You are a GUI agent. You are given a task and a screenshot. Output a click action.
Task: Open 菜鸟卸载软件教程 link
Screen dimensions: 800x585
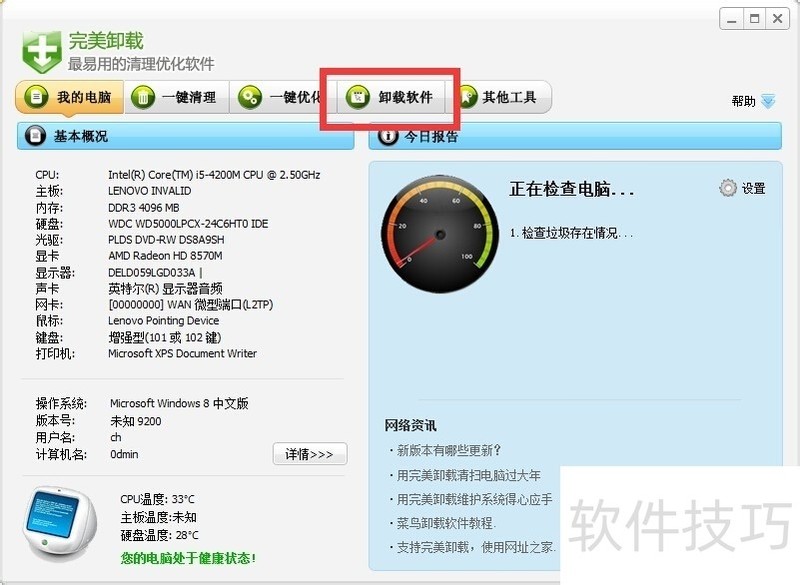click(445, 523)
